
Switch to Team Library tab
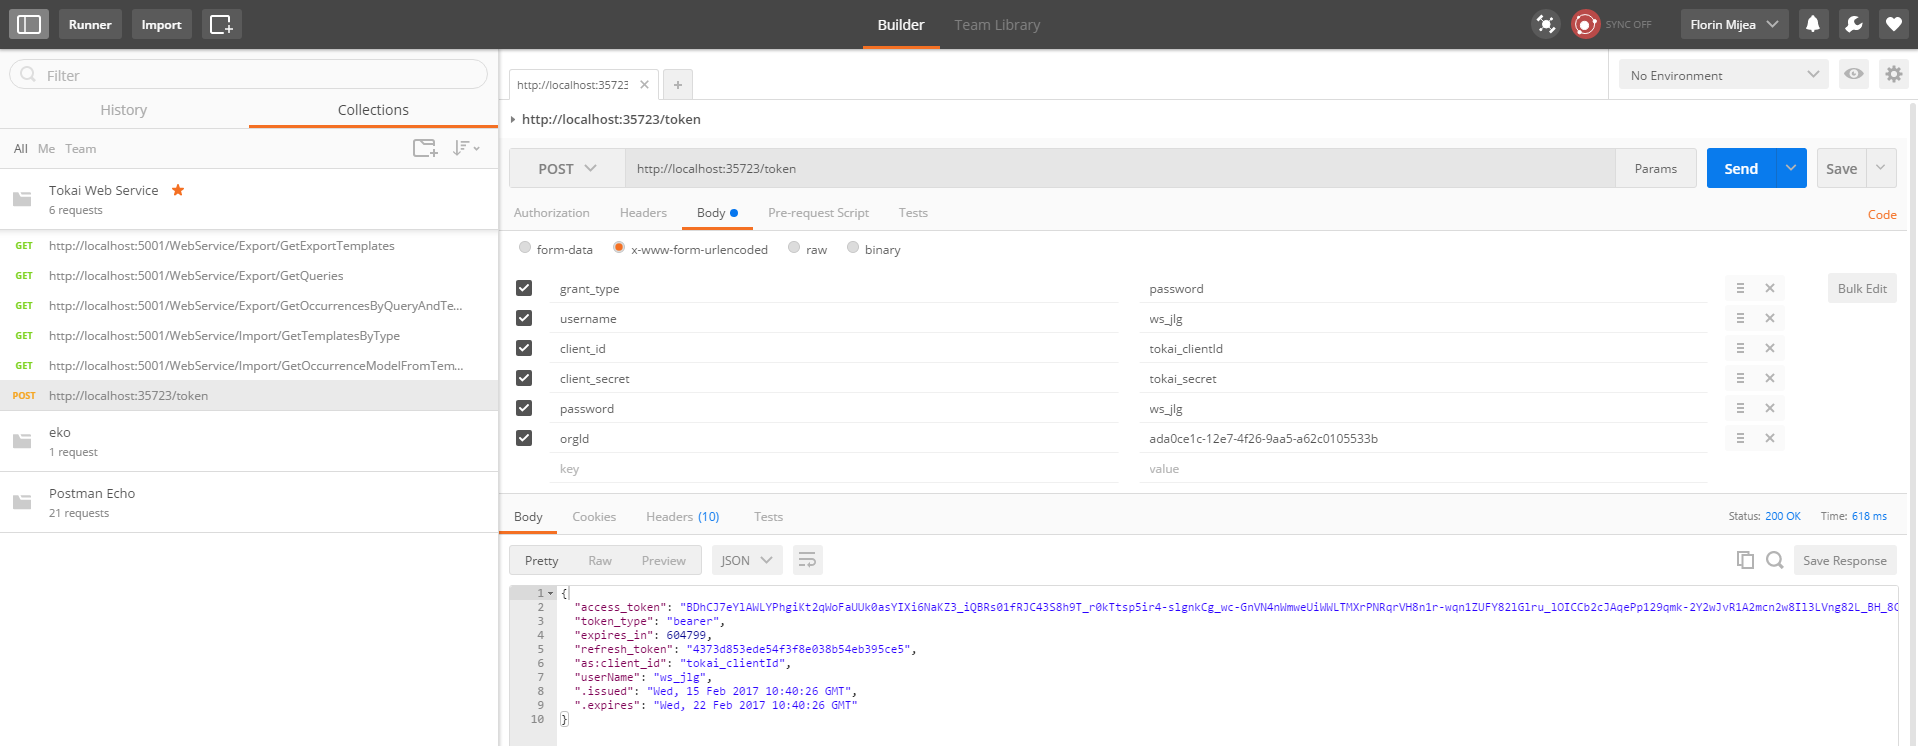click(x=997, y=25)
